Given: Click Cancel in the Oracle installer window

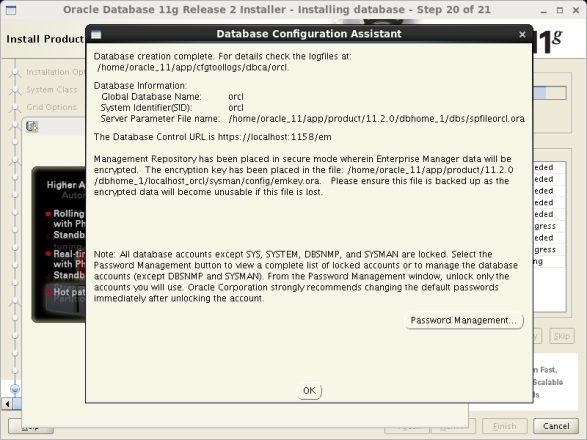Looking at the screenshot, I should coord(556,426).
